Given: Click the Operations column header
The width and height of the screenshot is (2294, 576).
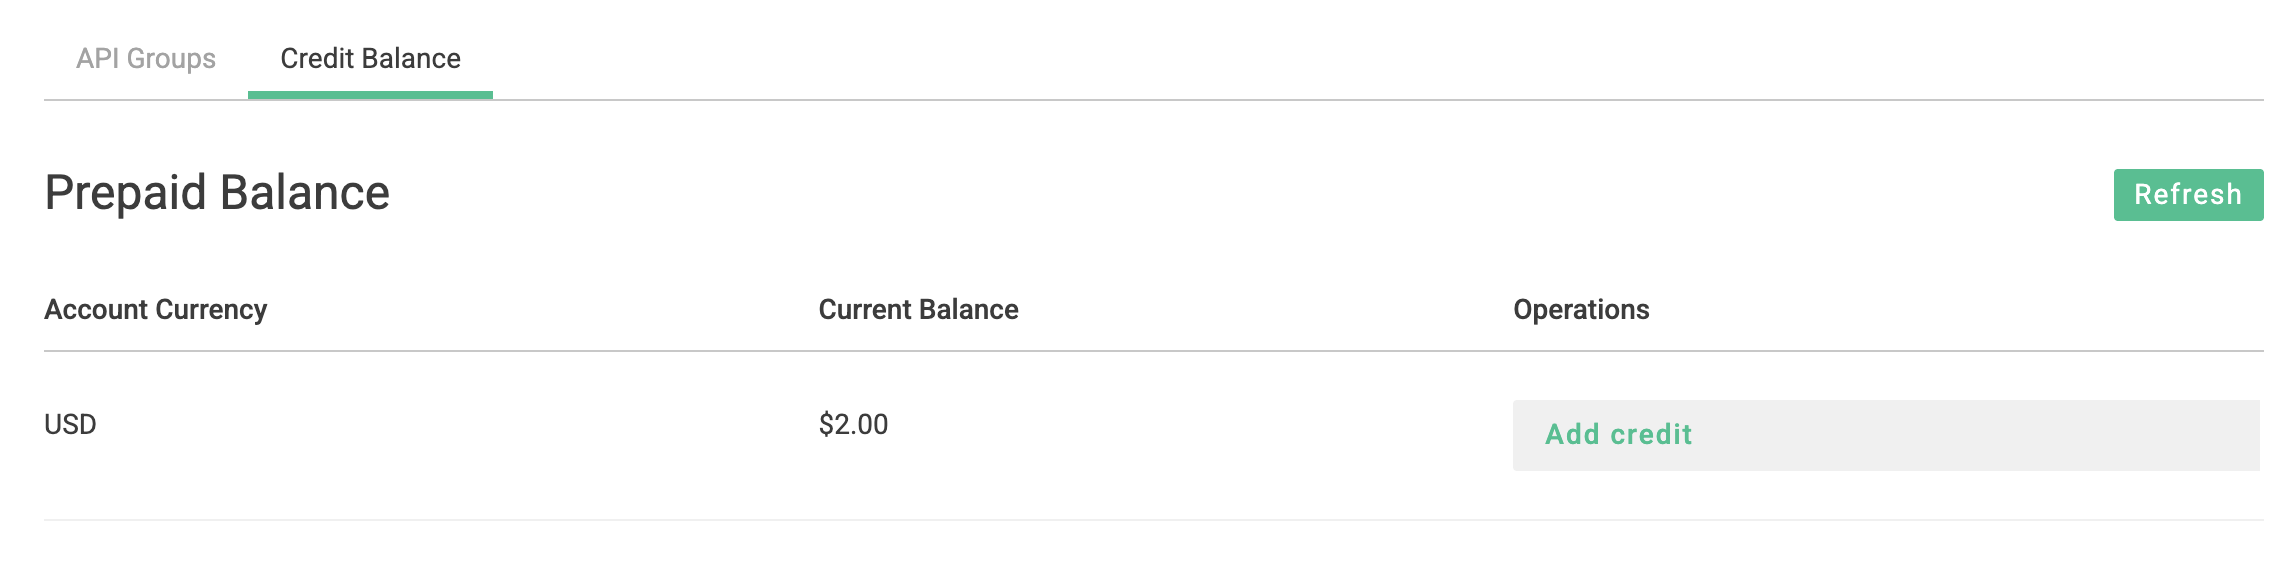Looking at the screenshot, I should pyautogui.click(x=1580, y=310).
